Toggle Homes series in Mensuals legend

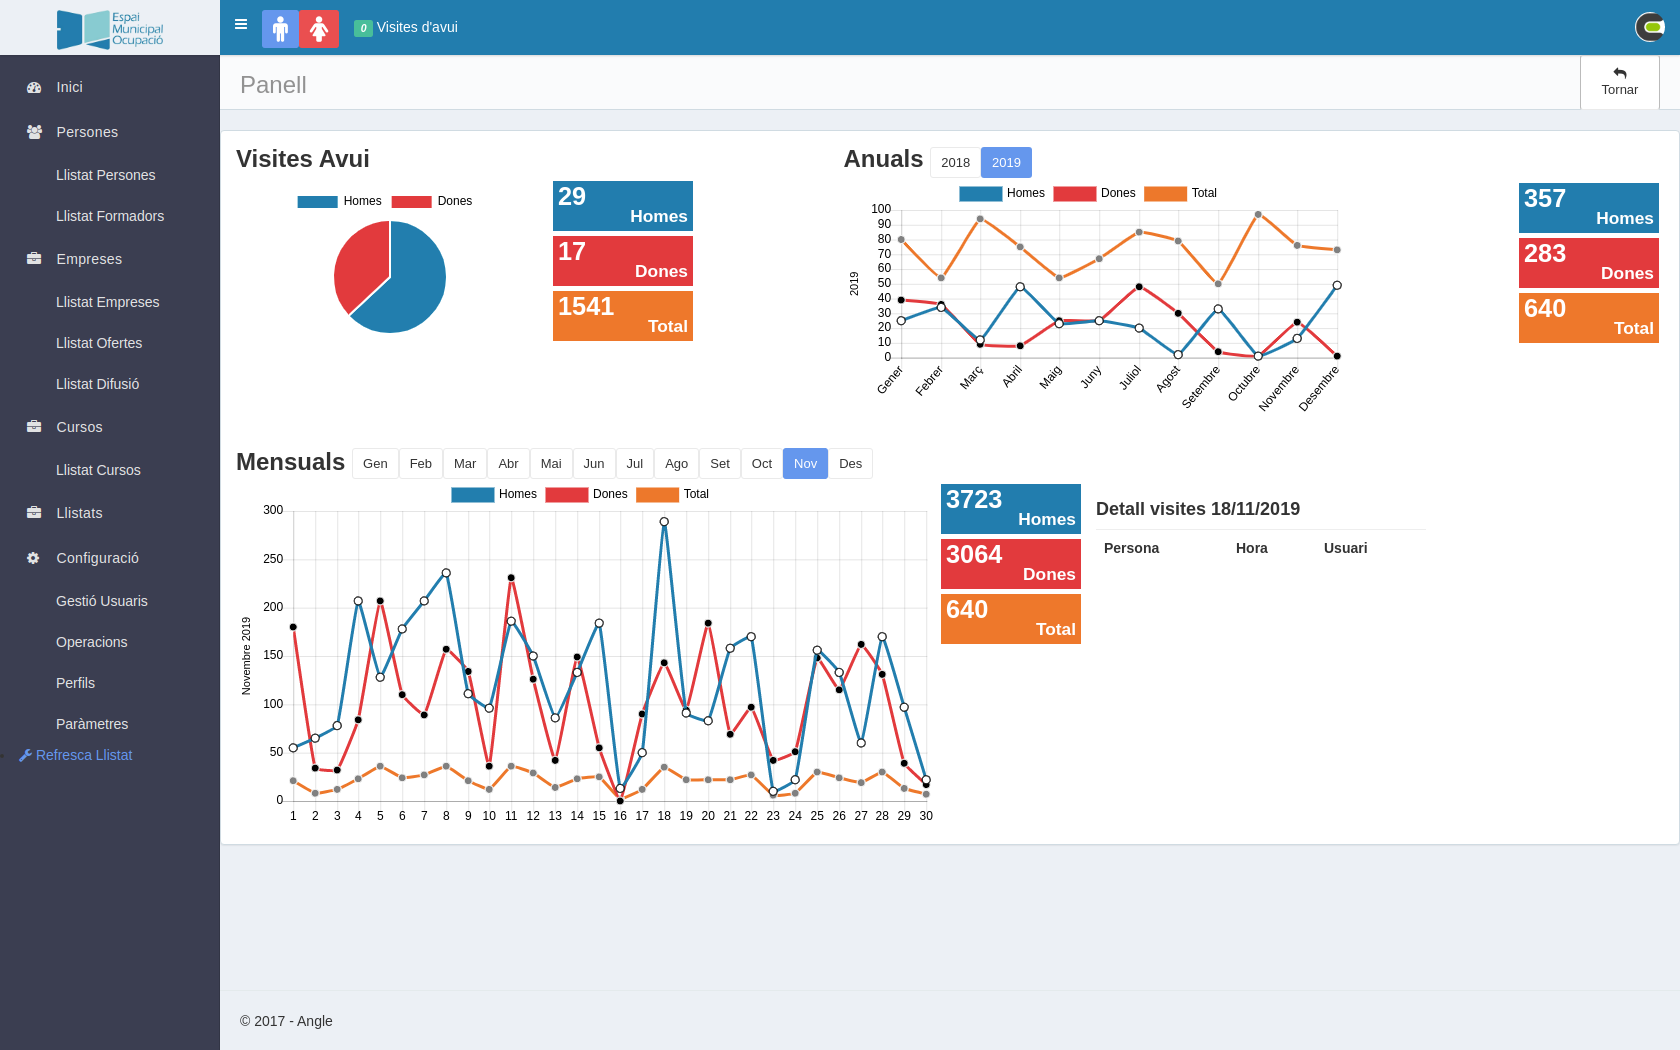point(494,494)
